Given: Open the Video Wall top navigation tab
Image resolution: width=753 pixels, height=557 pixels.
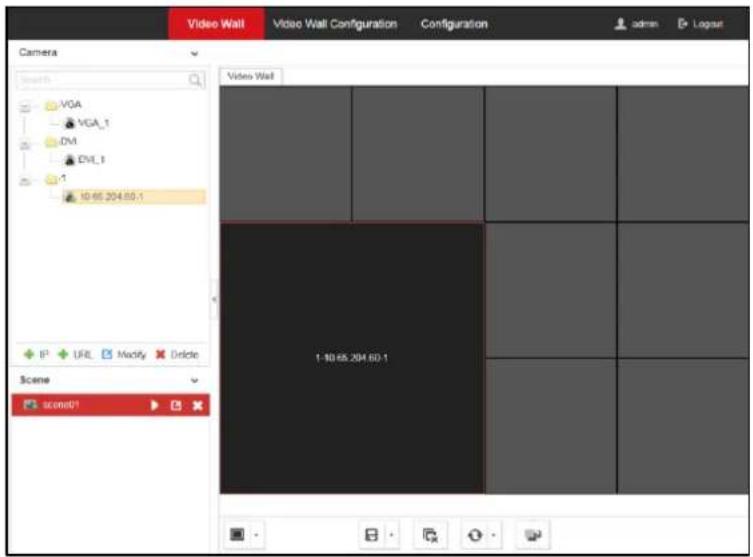Looking at the screenshot, I should point(216,24).
